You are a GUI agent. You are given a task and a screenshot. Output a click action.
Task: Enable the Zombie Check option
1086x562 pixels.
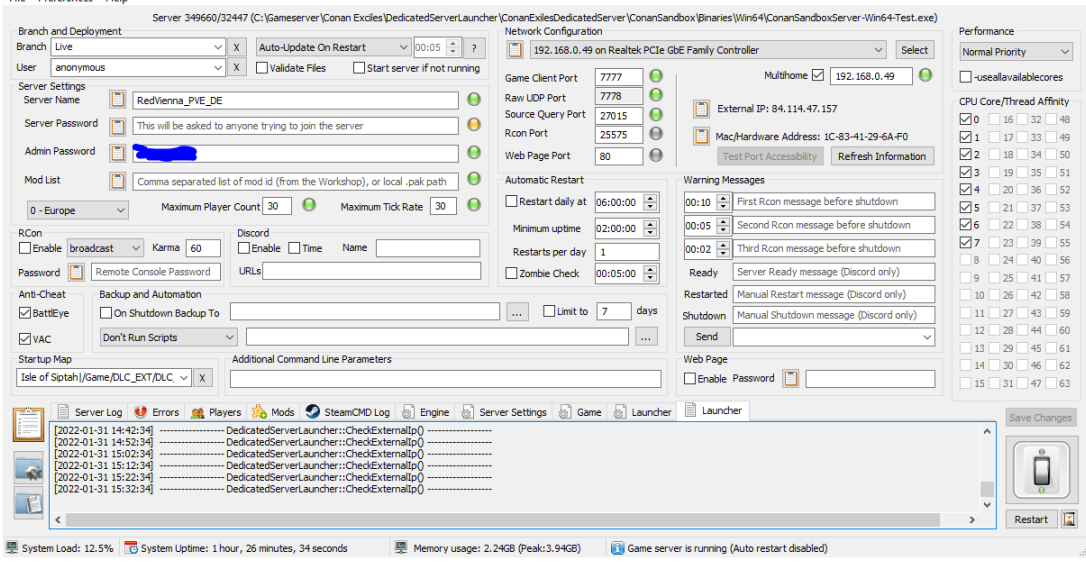point(512,274)
